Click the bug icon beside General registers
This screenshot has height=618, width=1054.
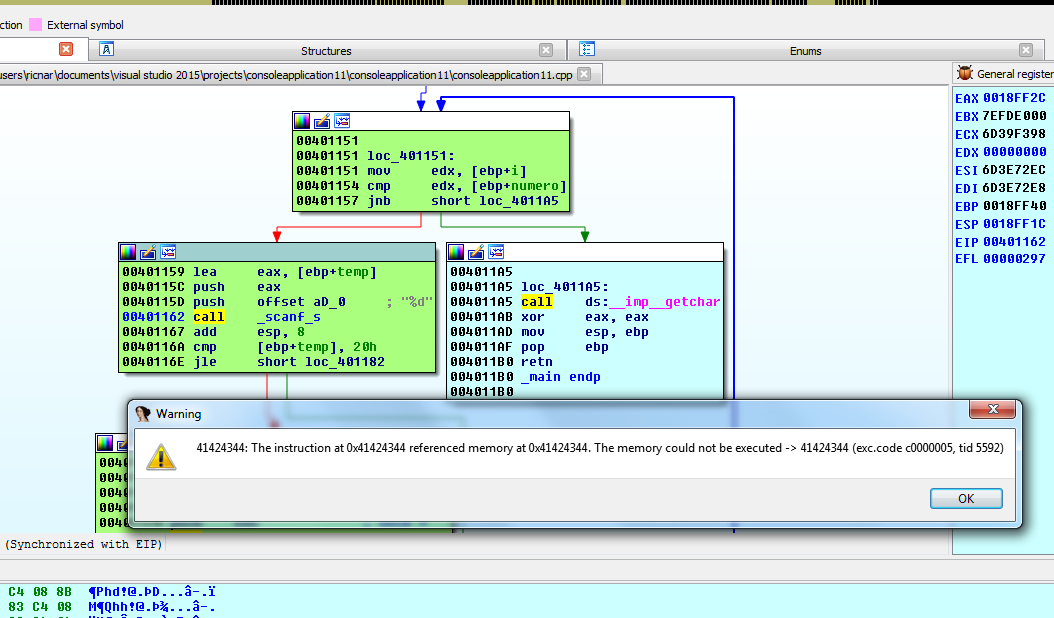(965, 73)
